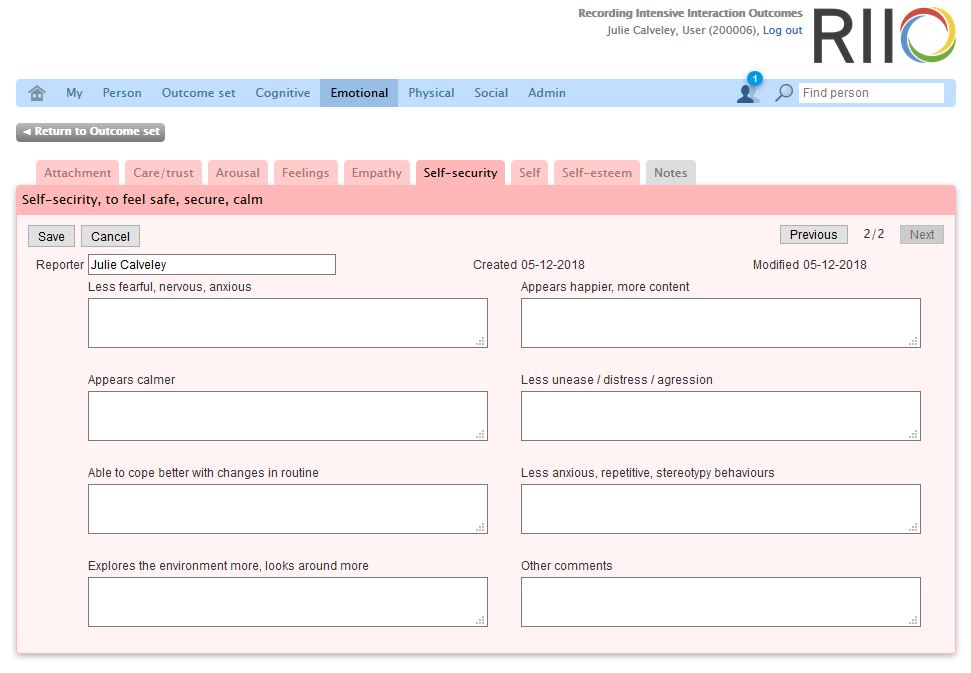Open the Physical menu

(431, 93)
